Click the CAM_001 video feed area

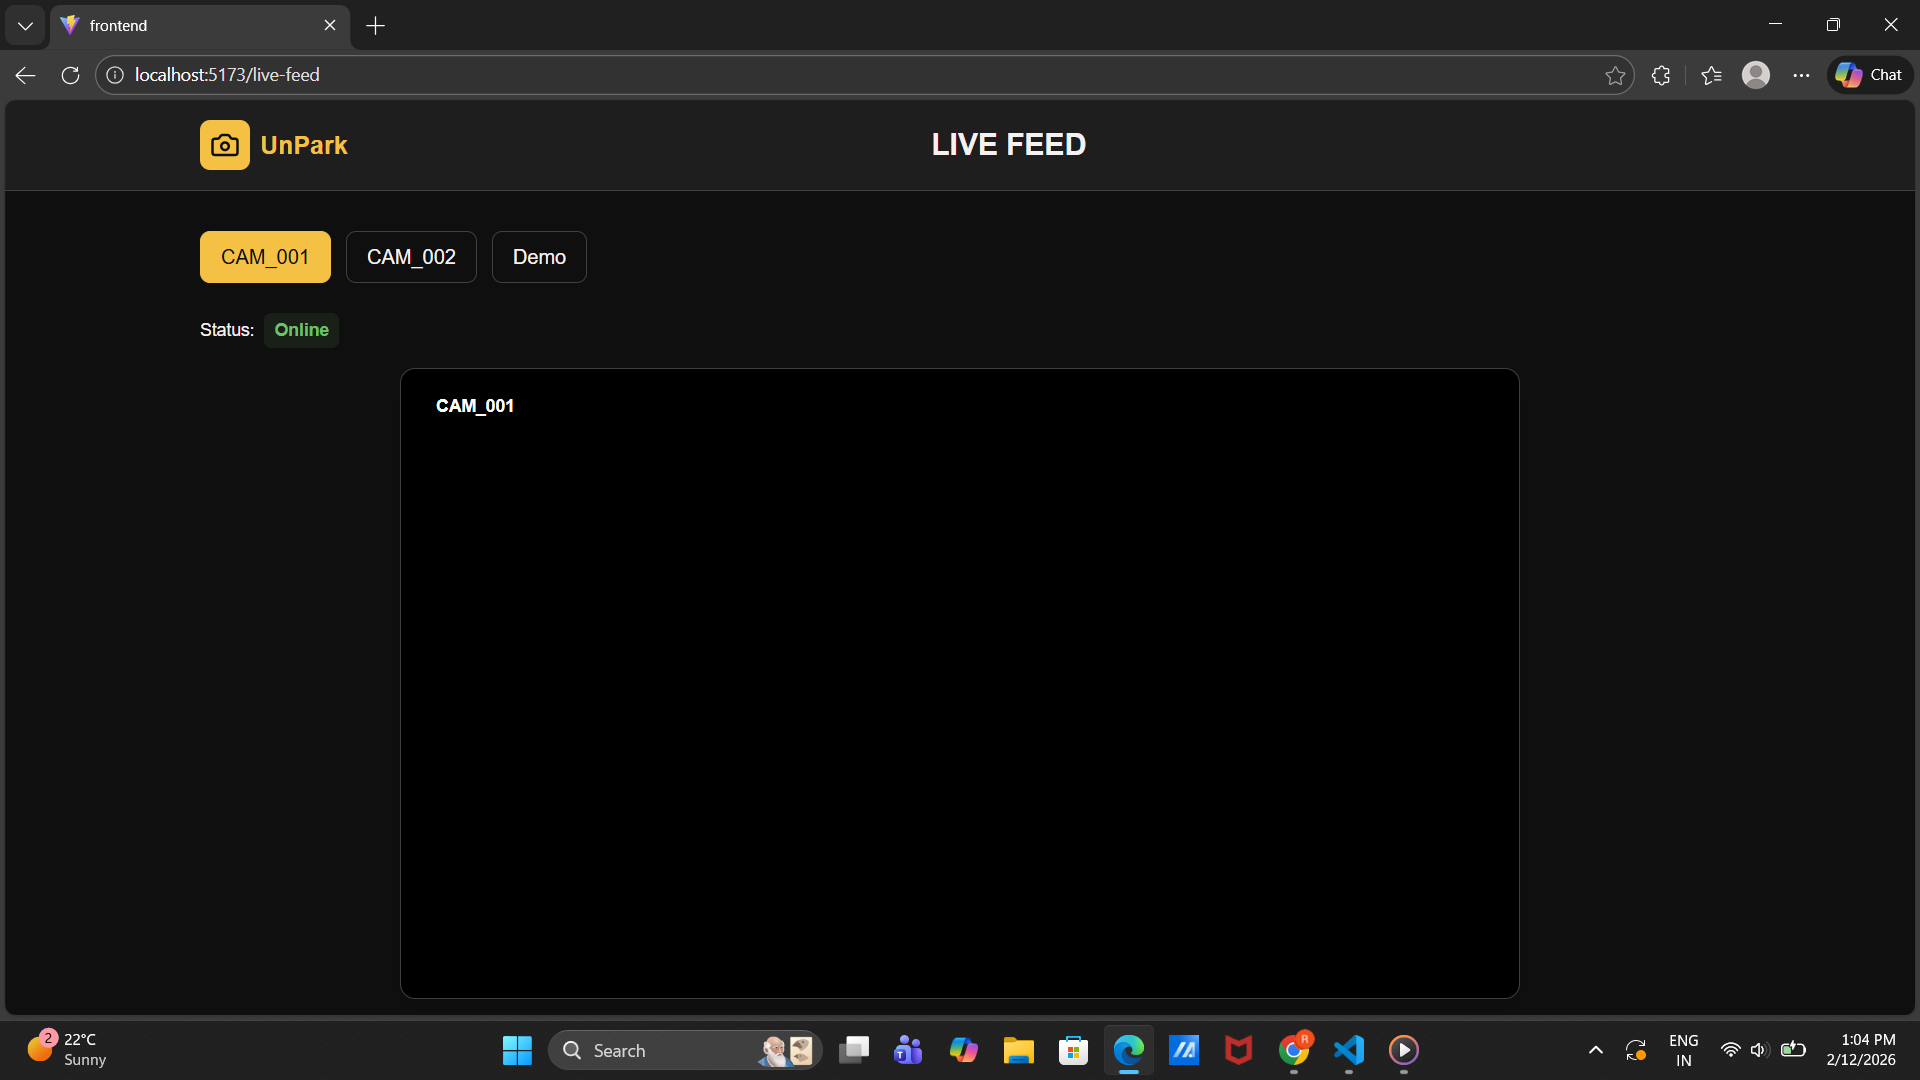click(959, 683)
